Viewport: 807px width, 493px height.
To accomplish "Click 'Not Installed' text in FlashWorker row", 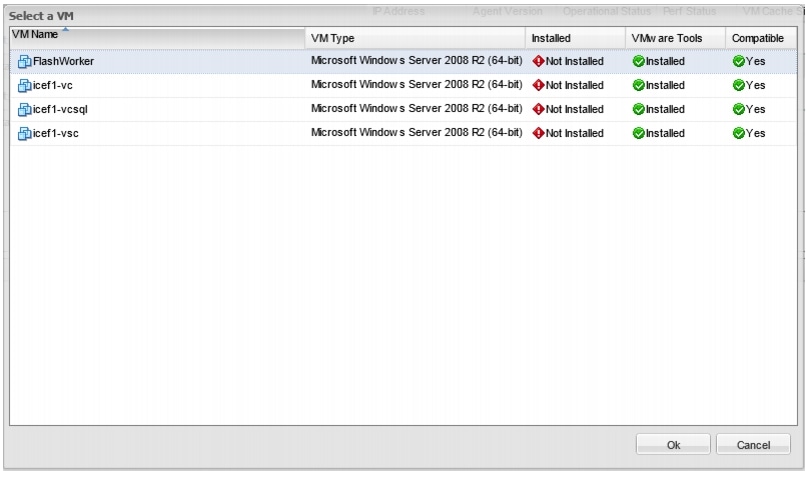I will click(x=574, y=61).
